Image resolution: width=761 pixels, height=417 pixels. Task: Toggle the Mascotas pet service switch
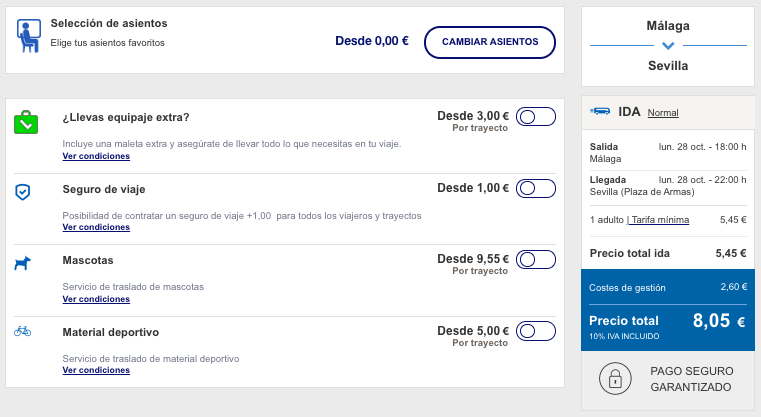point(536,260)
